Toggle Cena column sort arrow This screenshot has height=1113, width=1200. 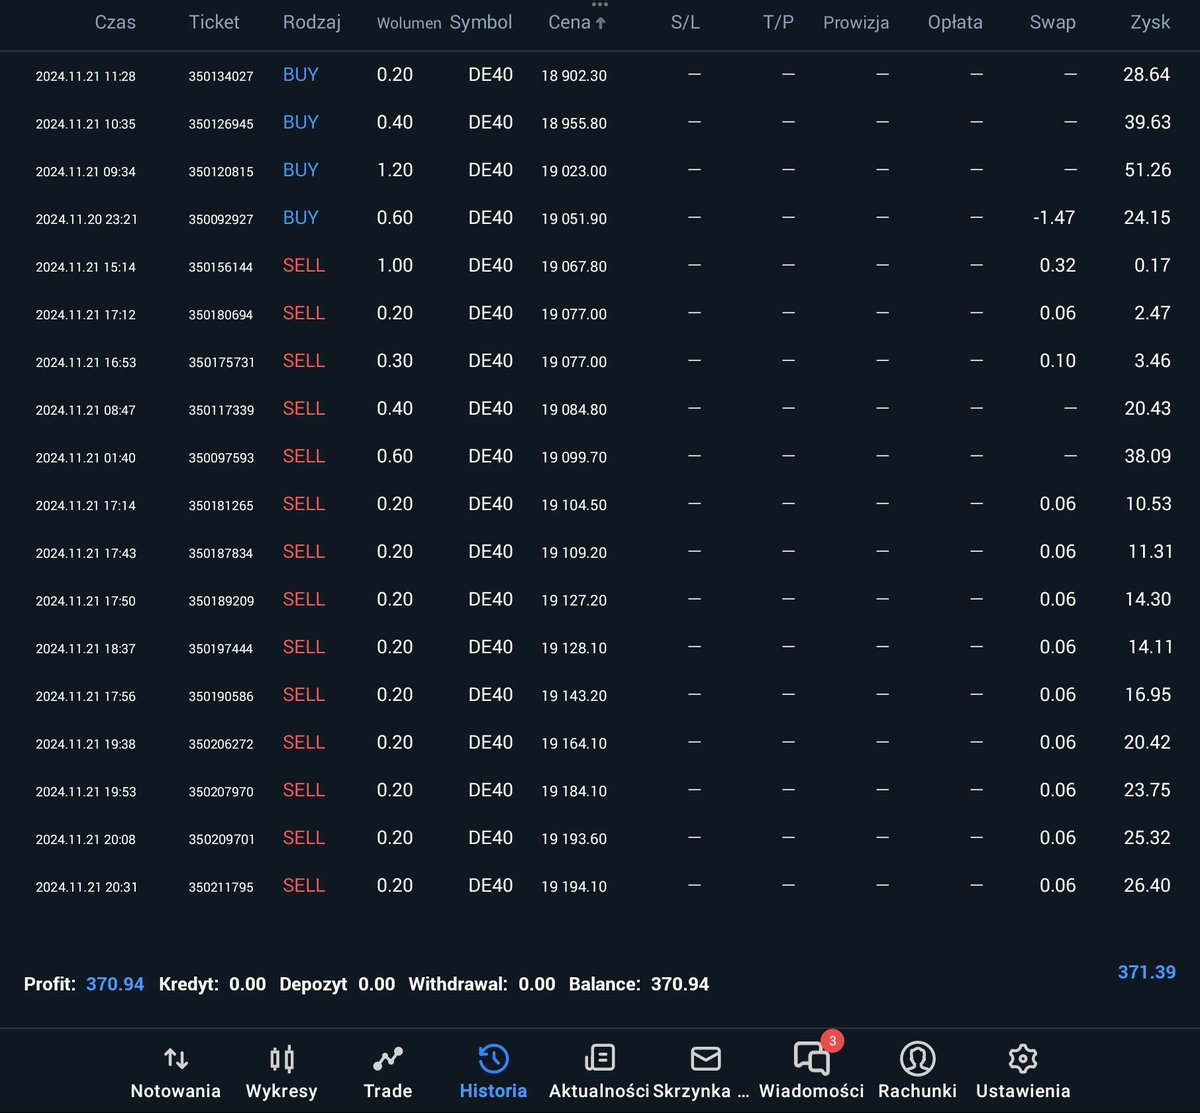[600, 23]
